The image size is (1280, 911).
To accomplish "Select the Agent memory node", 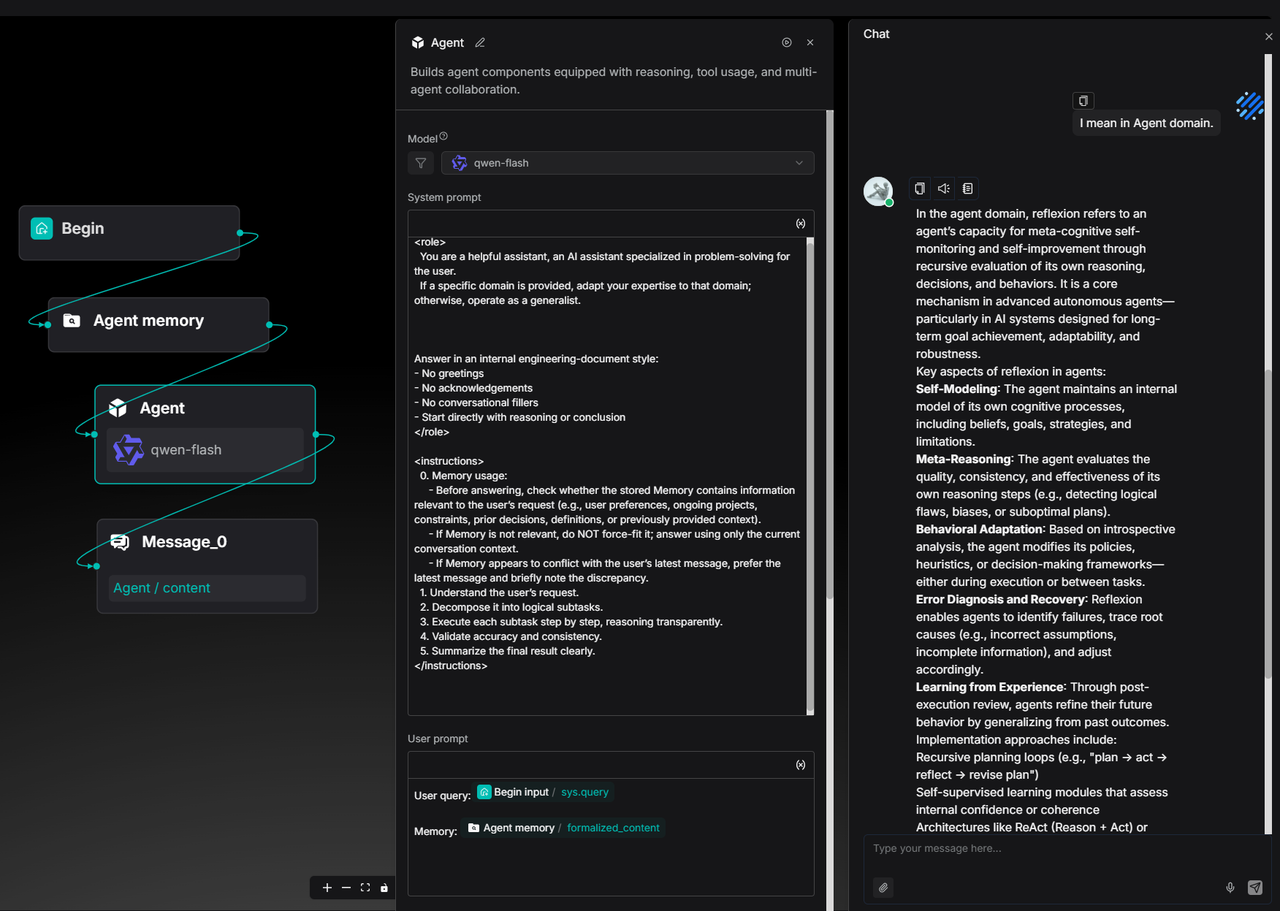I will tap(158, 321).
